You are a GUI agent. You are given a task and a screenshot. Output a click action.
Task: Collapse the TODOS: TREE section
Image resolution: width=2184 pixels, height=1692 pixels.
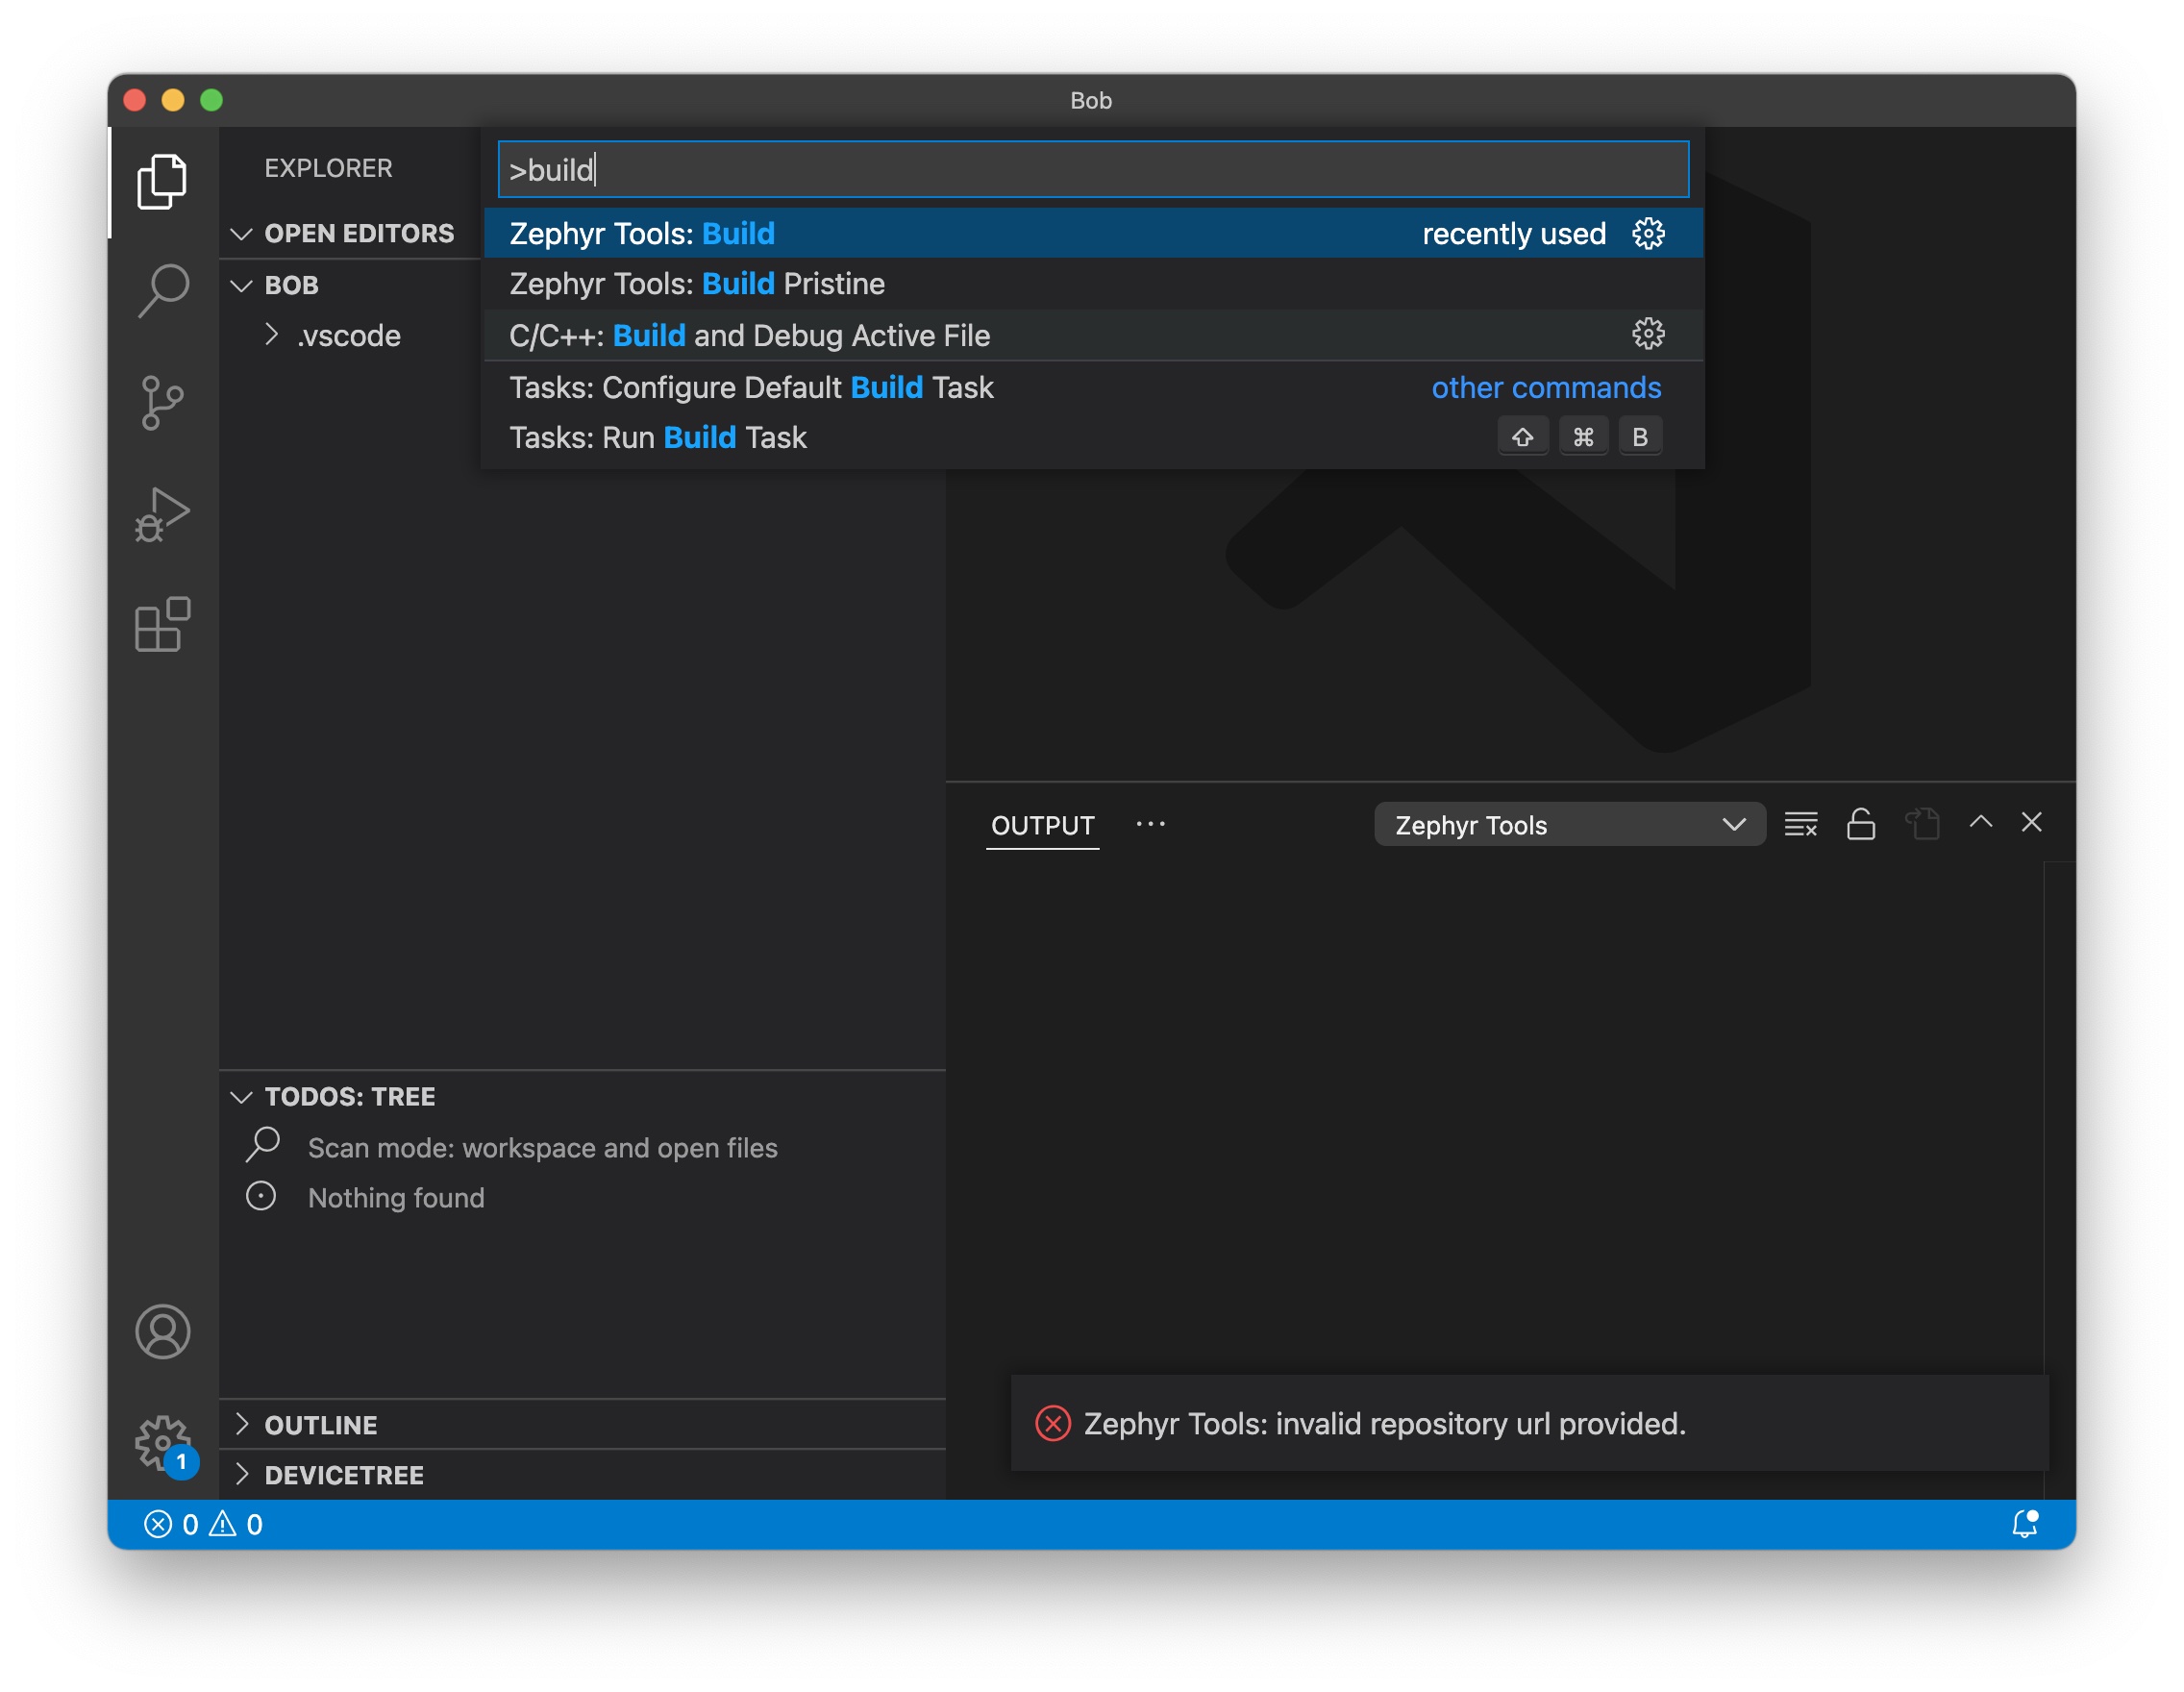pos(348,1096)
